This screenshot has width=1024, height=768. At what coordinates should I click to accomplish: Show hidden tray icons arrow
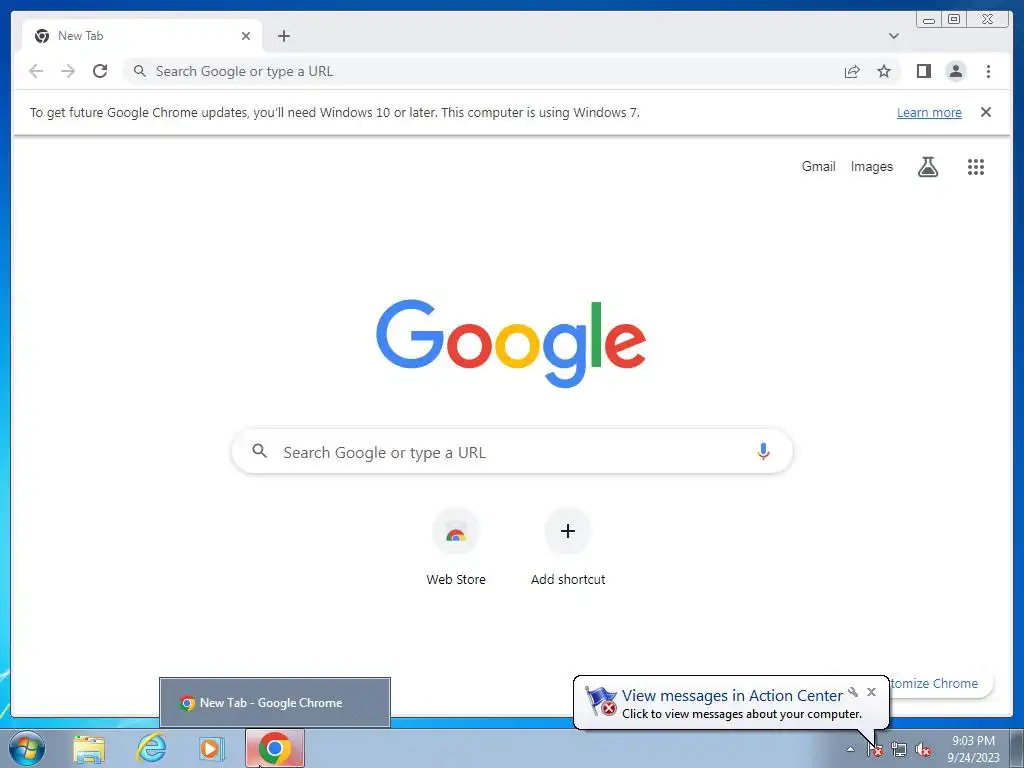click(x=850, y=749)
